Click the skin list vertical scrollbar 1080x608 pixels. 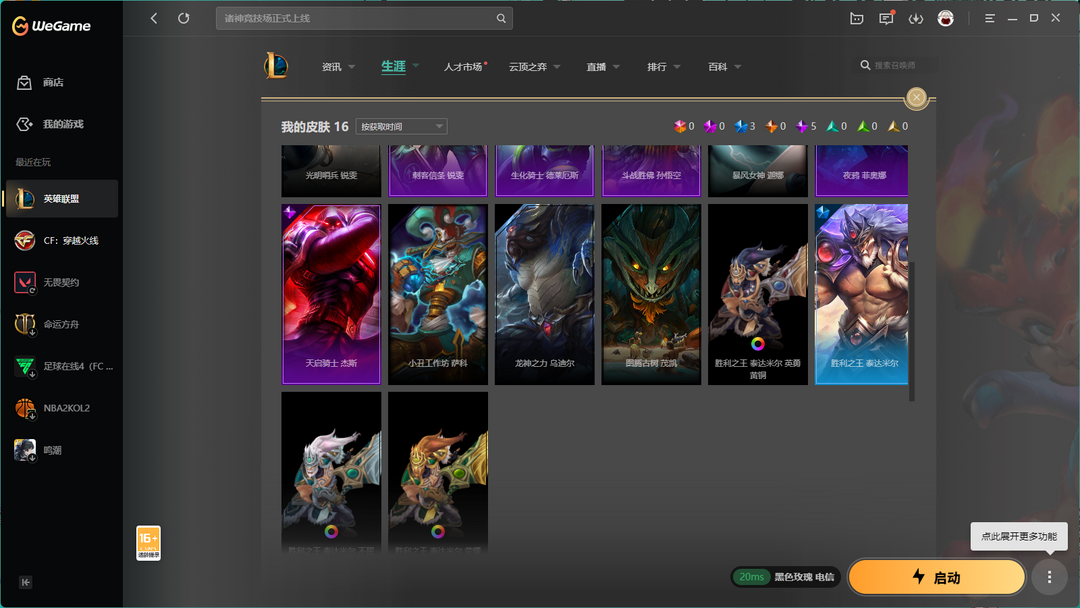click(912, 331)
